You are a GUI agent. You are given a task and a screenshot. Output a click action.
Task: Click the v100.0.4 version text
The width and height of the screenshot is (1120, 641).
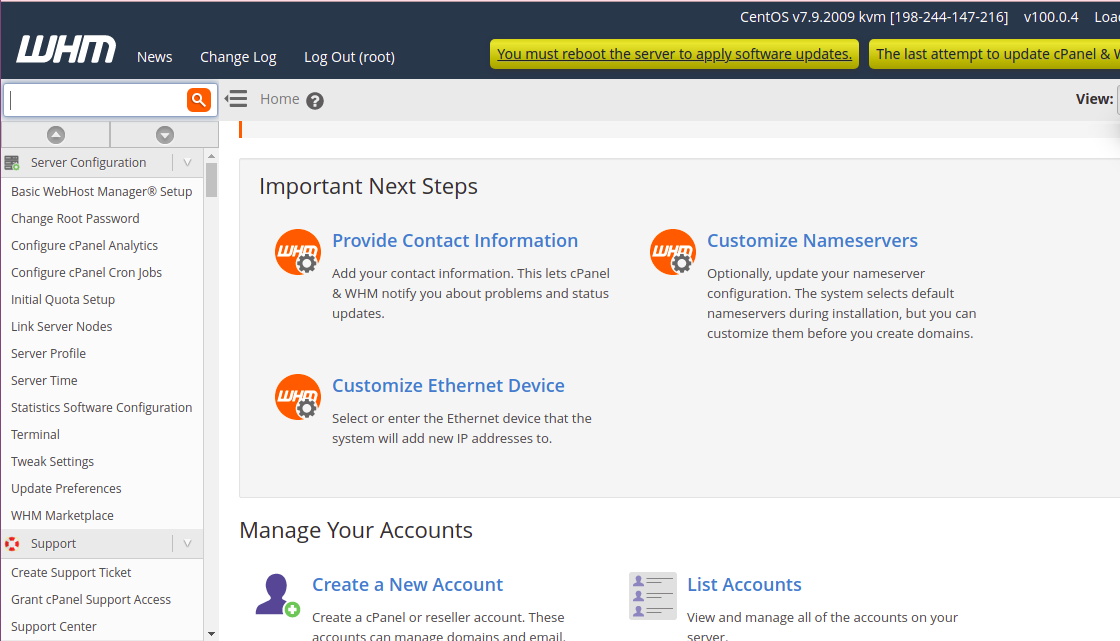click(1051, 17)
